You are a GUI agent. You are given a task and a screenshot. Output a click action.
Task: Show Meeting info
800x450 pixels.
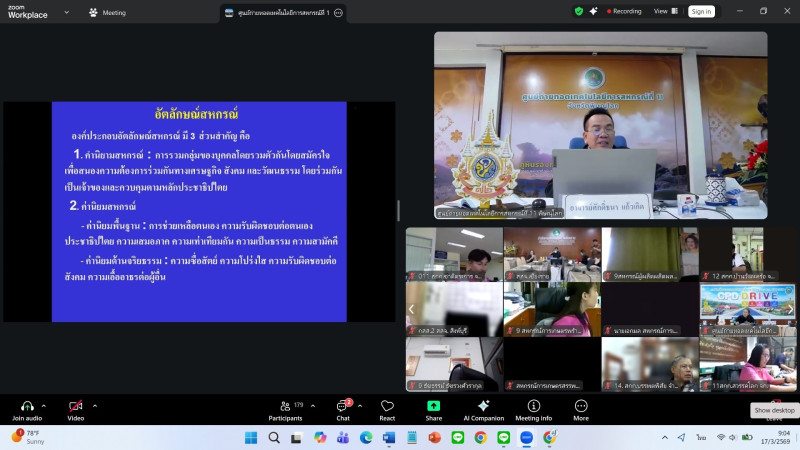click(533, 406)
